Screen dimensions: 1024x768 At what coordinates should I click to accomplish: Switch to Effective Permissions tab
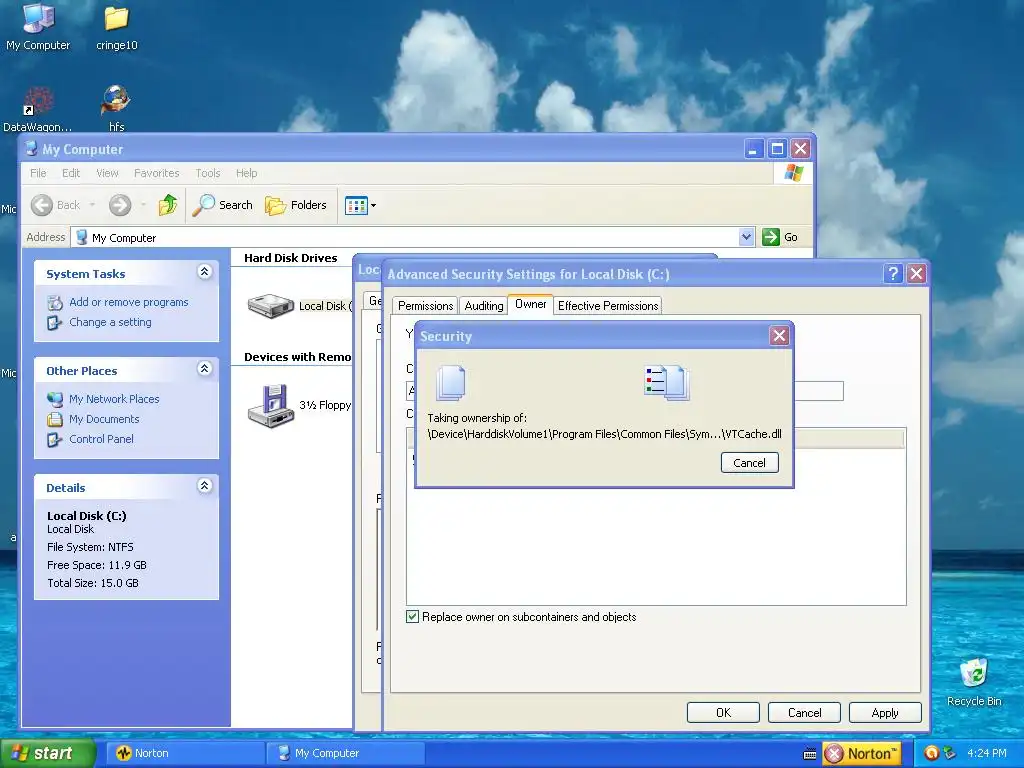click(x=608, y=306)
